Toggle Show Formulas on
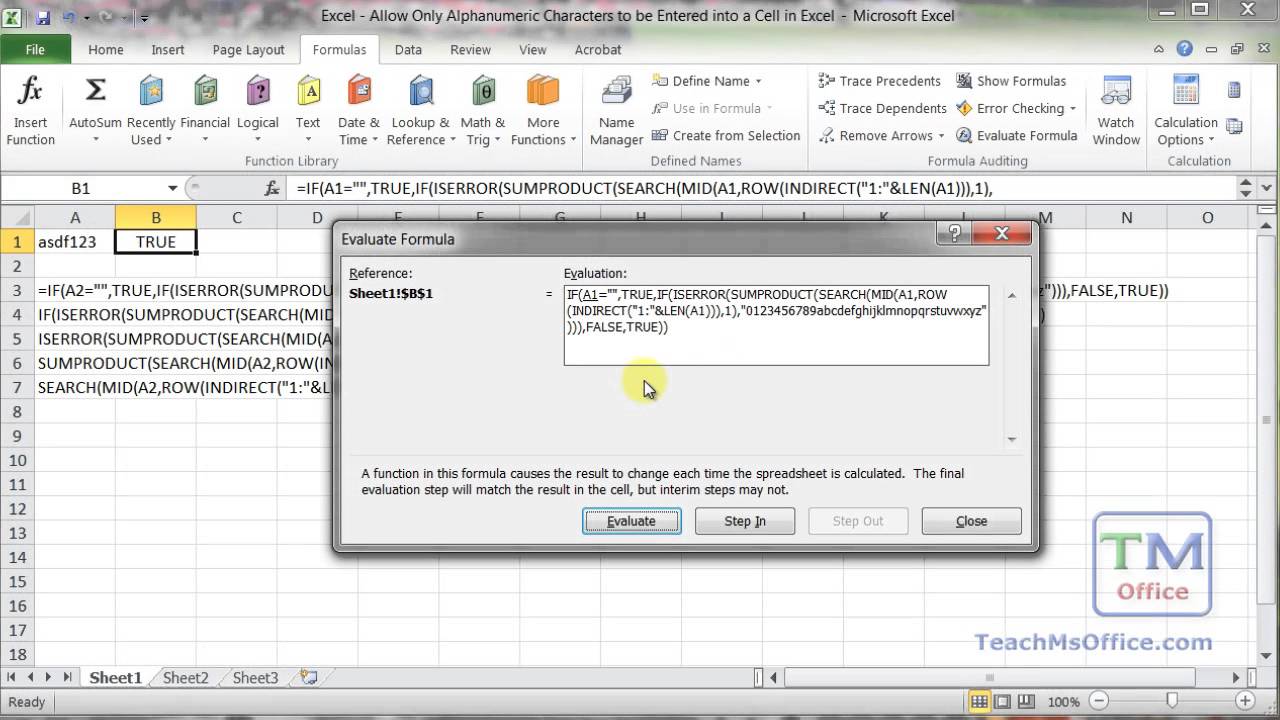The image size is (1280, 720). coord(1011,81)
